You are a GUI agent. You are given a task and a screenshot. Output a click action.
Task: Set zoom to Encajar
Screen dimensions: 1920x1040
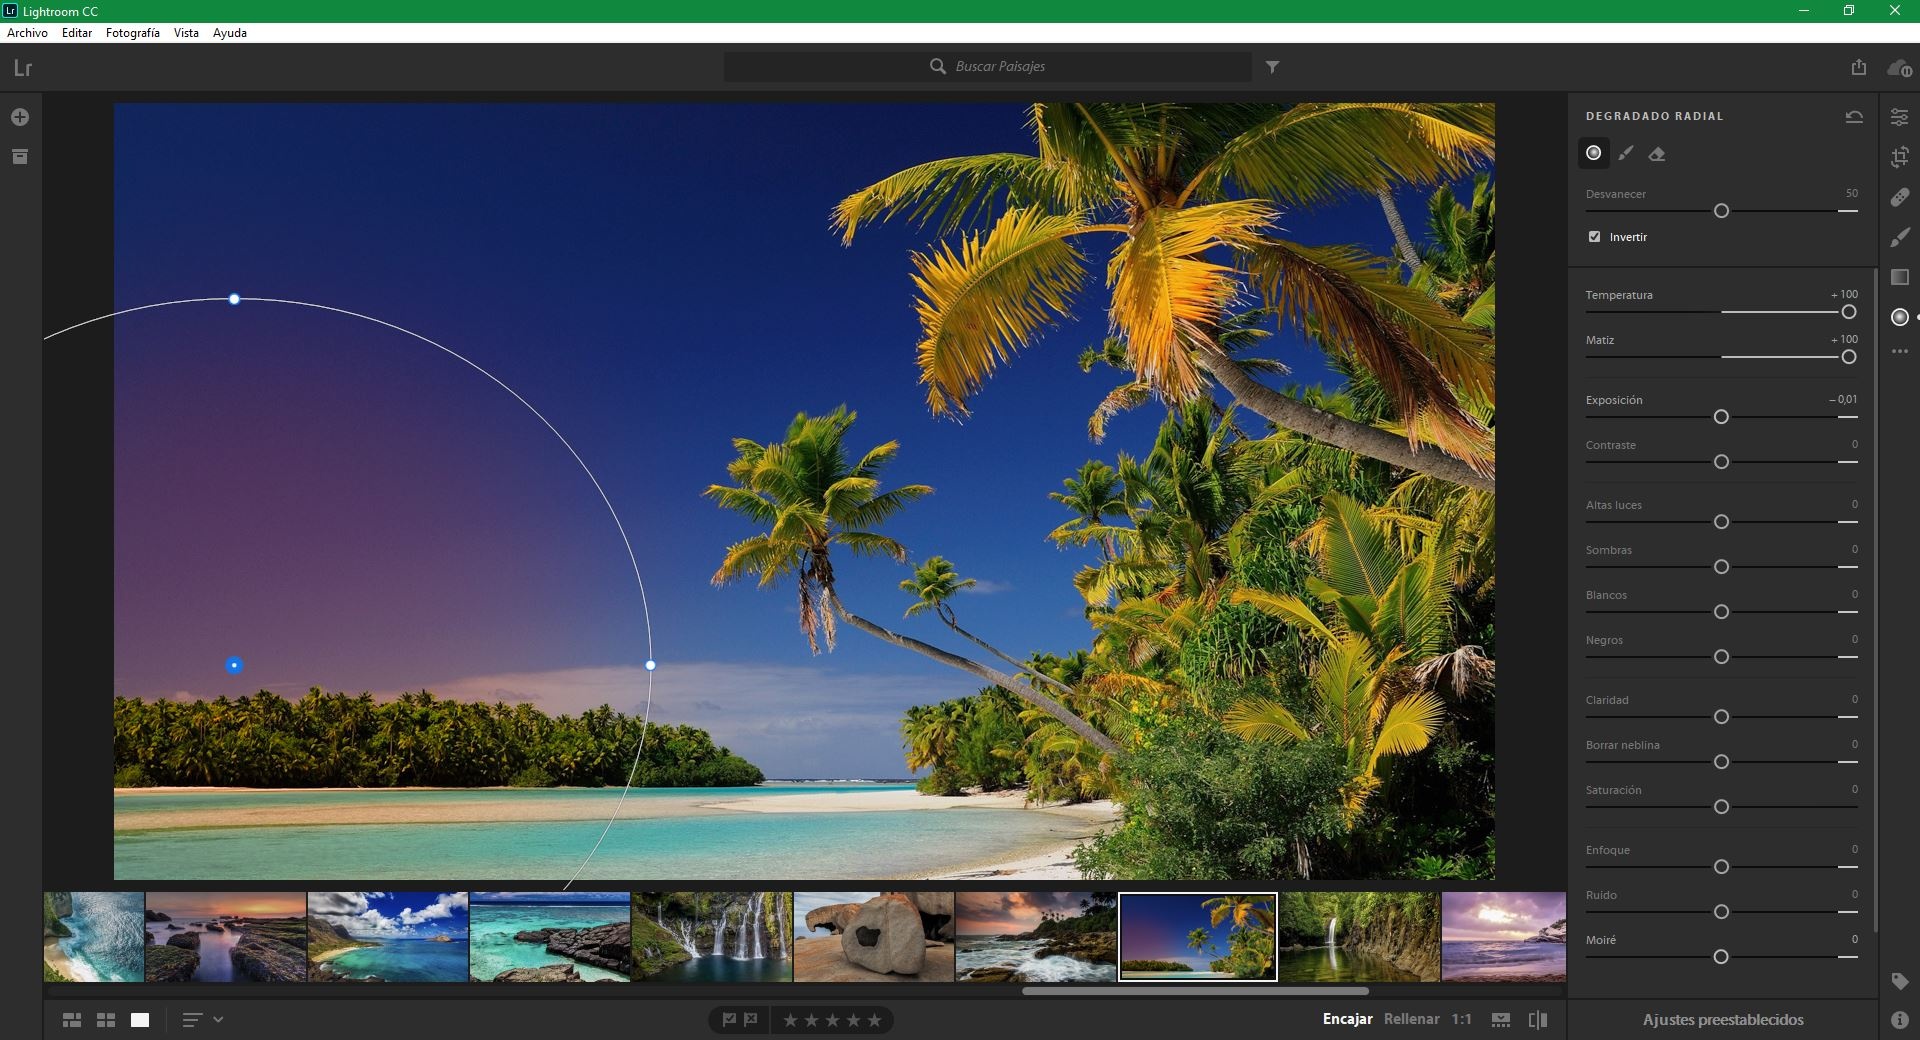tap(1347, 1019)
